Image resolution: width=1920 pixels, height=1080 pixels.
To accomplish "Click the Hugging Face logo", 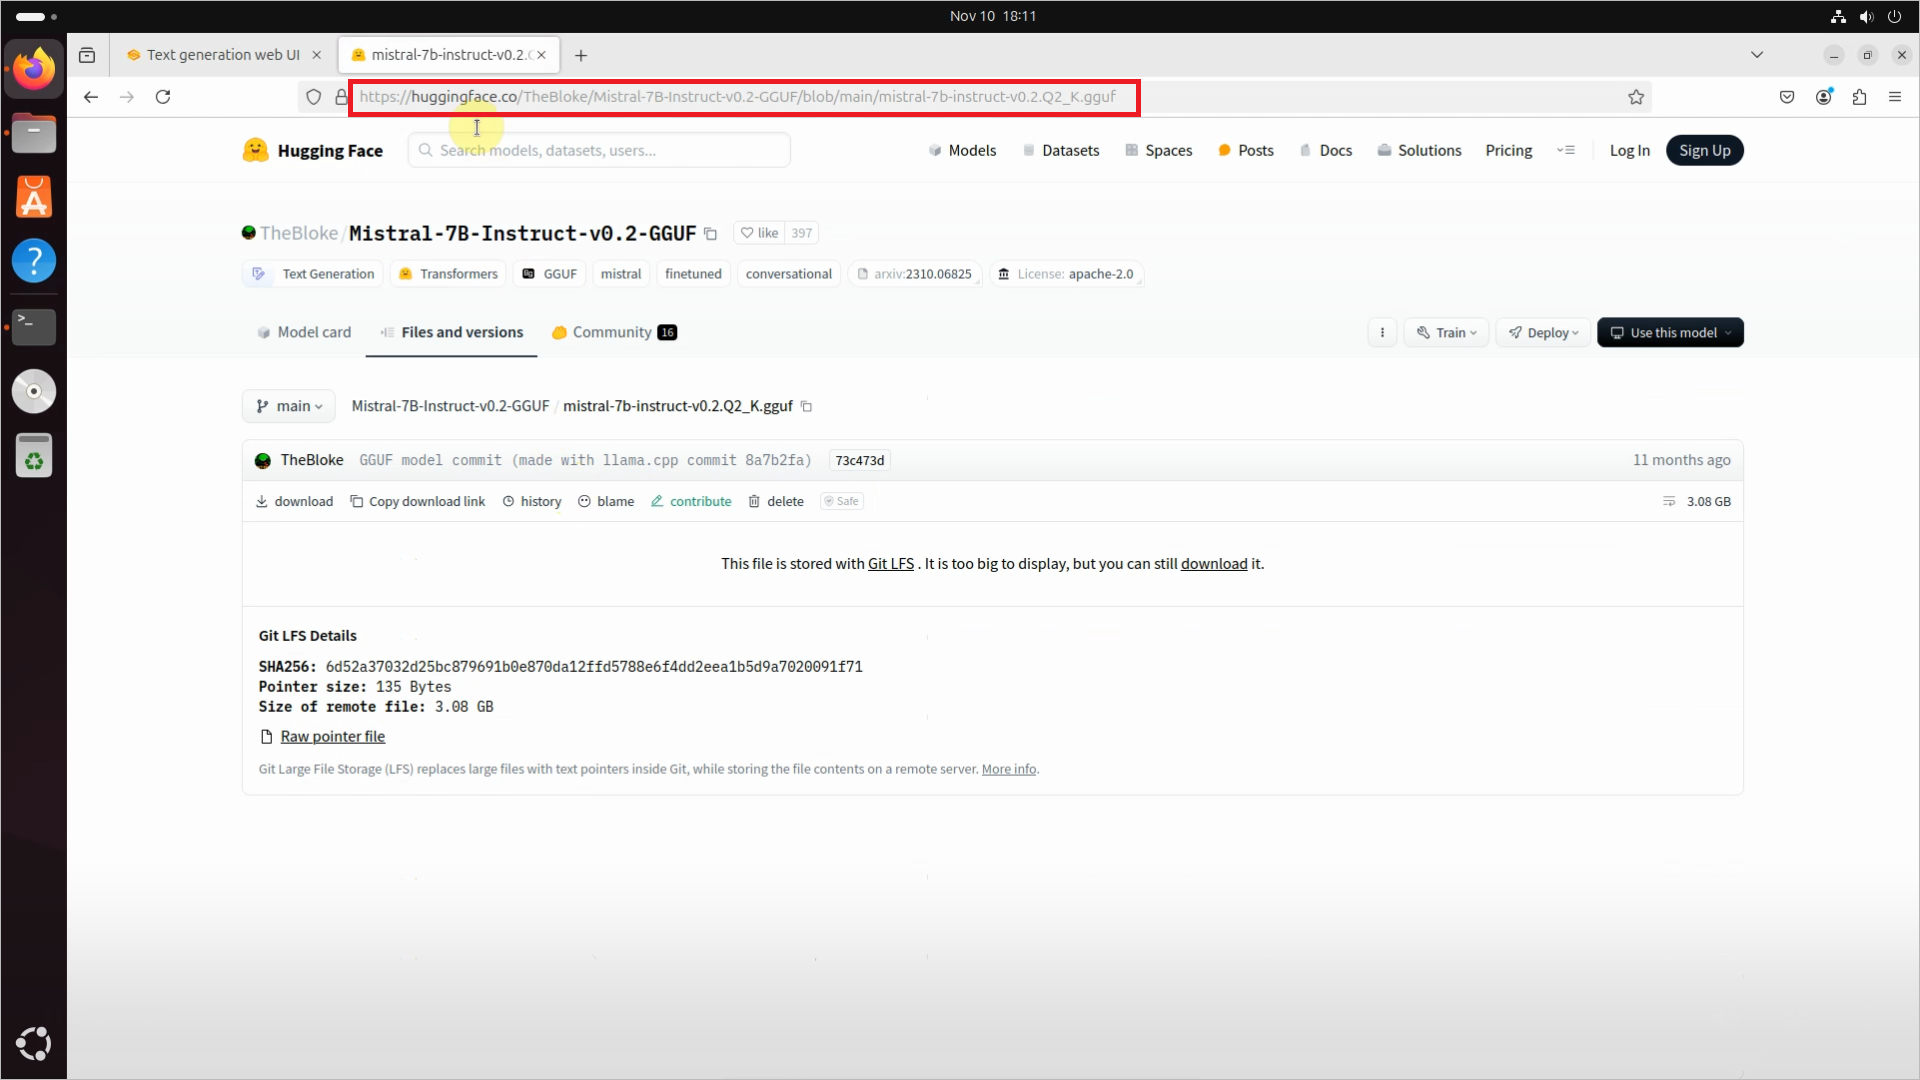I will (313, 150).
